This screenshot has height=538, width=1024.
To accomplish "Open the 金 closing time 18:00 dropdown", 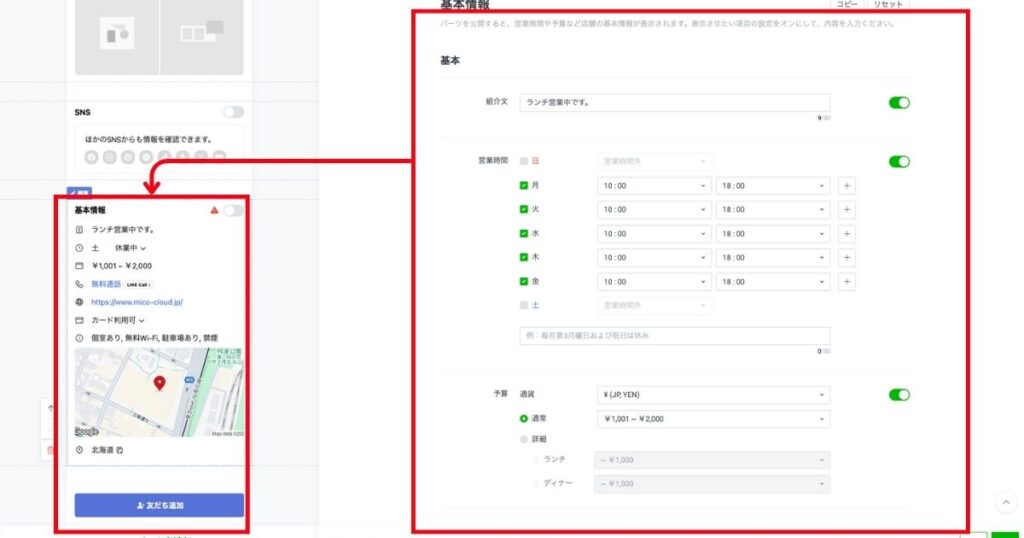I will click(773, 281).
